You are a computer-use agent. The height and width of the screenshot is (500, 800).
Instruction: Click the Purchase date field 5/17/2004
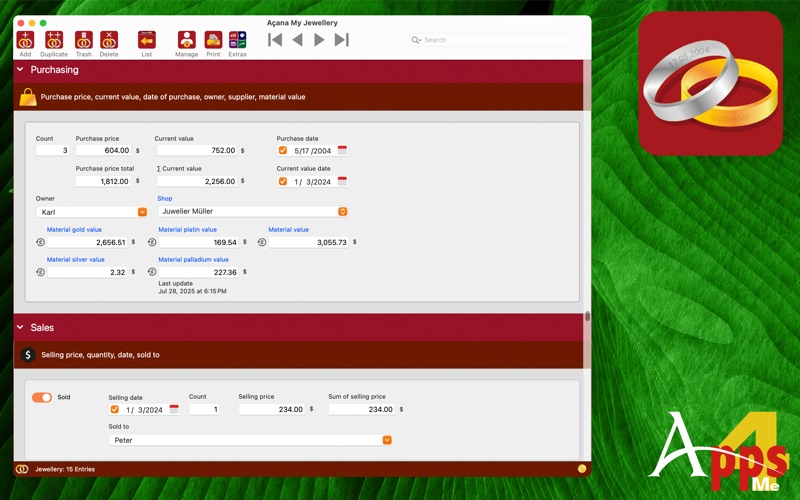pyautogui.click(x=312, y=151)
